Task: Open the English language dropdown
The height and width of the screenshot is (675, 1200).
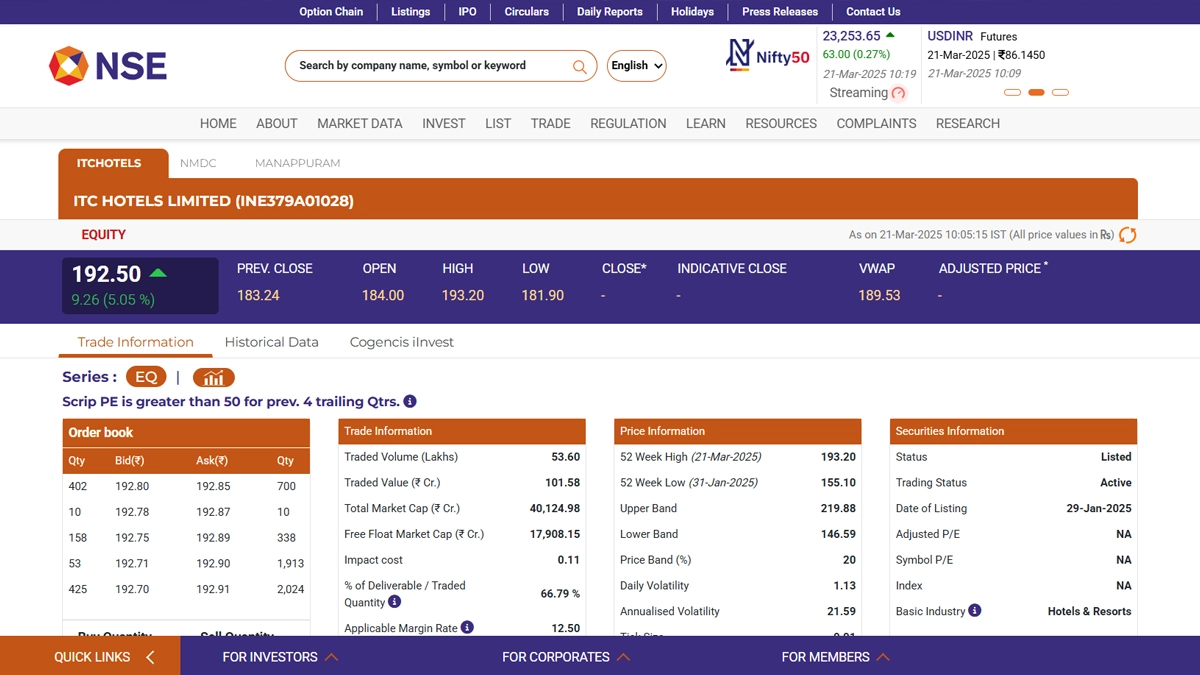Action: coord(636,66)
